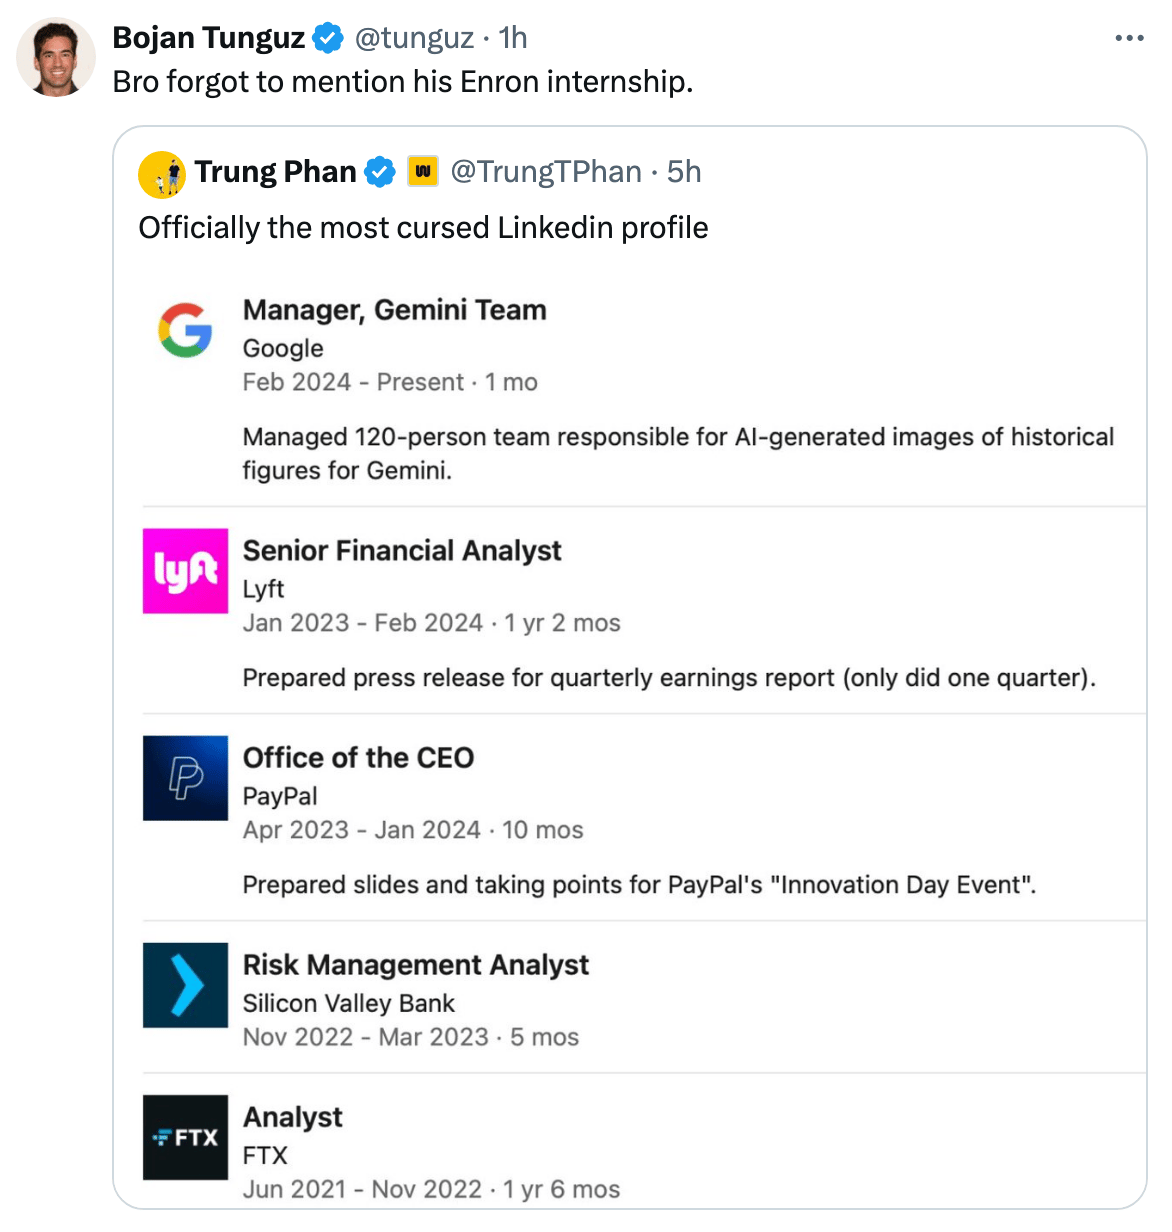Click the pink Lyft logo

pyautogui.click(x=185, y=571)
